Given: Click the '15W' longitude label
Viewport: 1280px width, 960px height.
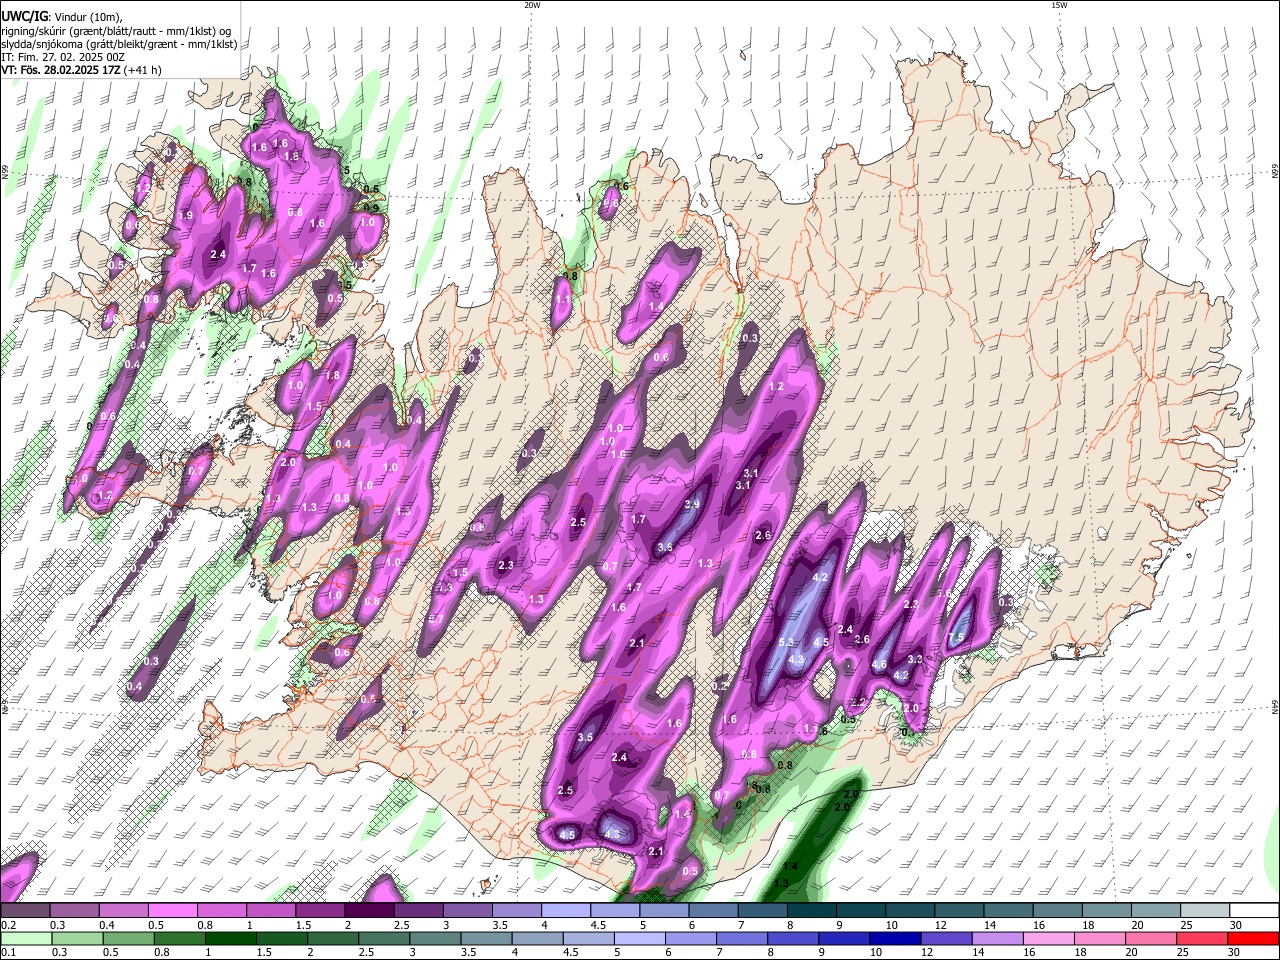Looking at the screenshot, I should (1059, 5).
